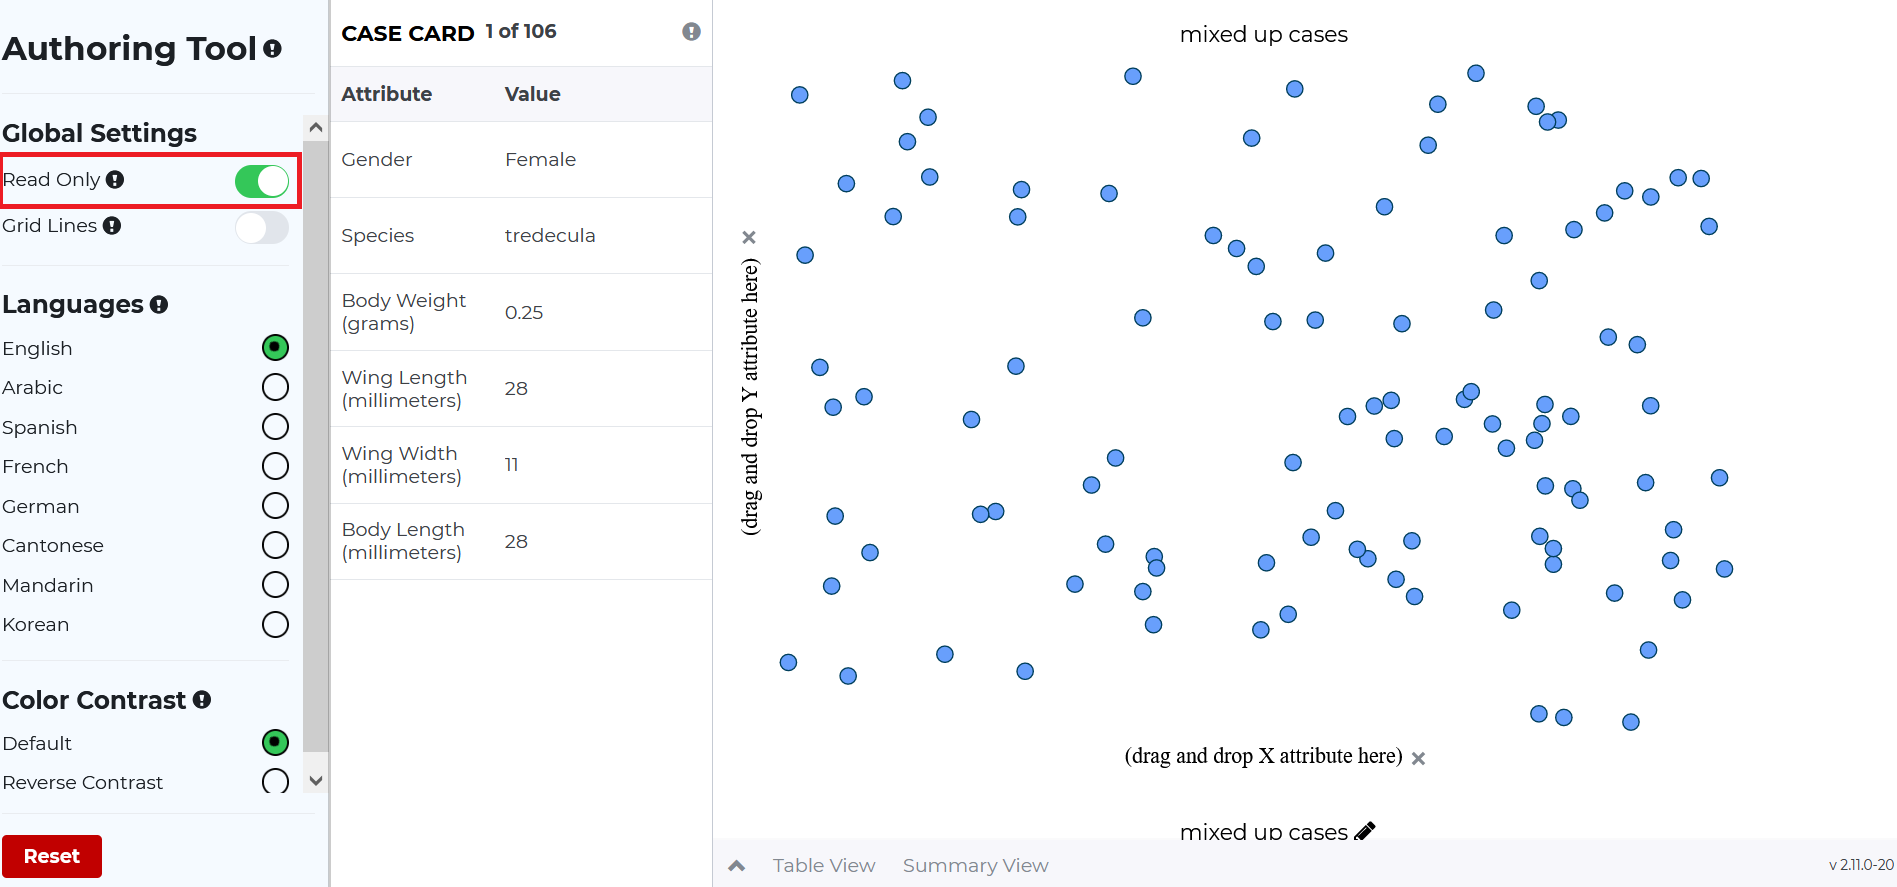Click info icon beside Languages heading
Screen dimensions: 1897x887
[159, 304]
